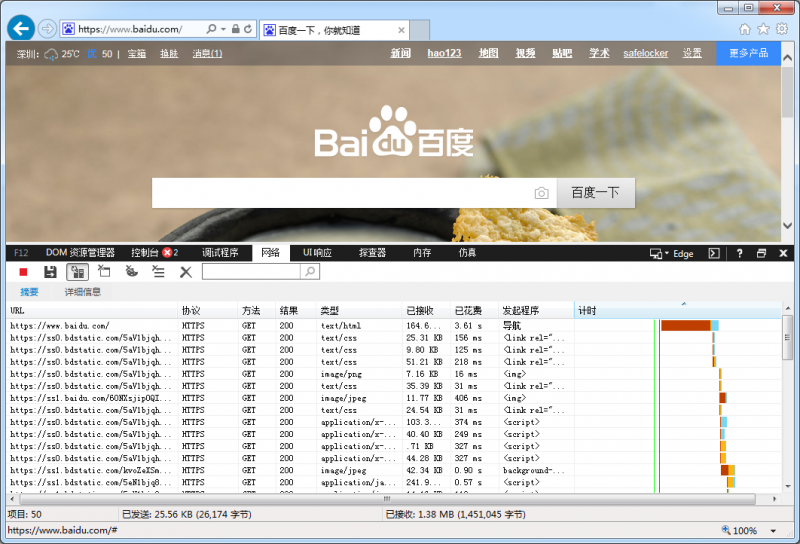Open the UI 响应 tab
This screenshot has height=544, width=800.
pos(317,253)
